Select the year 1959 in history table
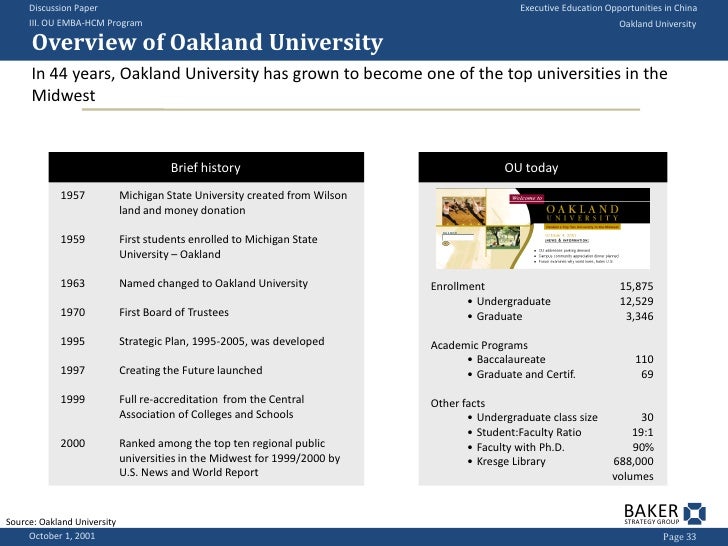The height and width of the screenshot is (546, 728). (72, 240)
